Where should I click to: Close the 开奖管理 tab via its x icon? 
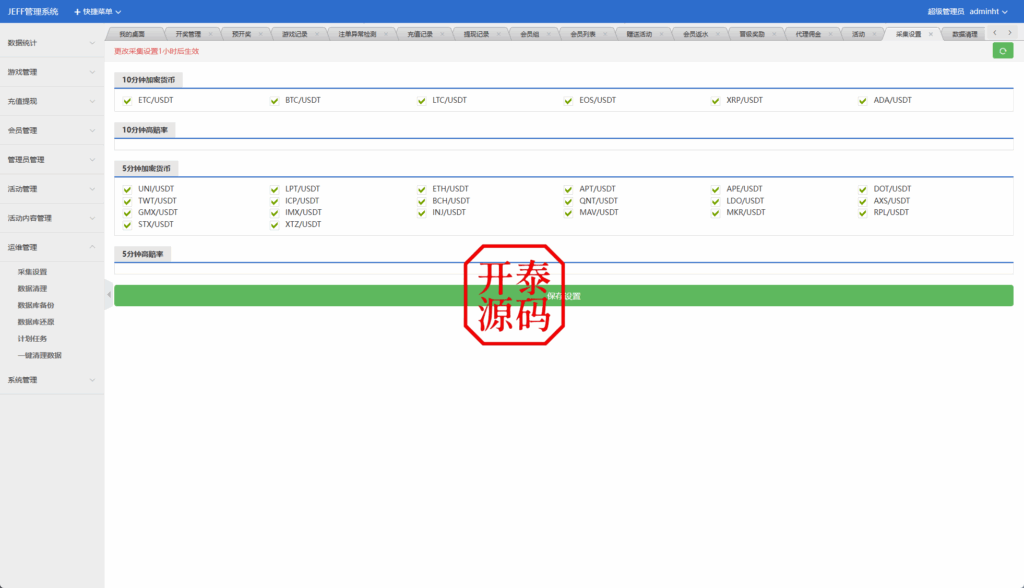210,34
